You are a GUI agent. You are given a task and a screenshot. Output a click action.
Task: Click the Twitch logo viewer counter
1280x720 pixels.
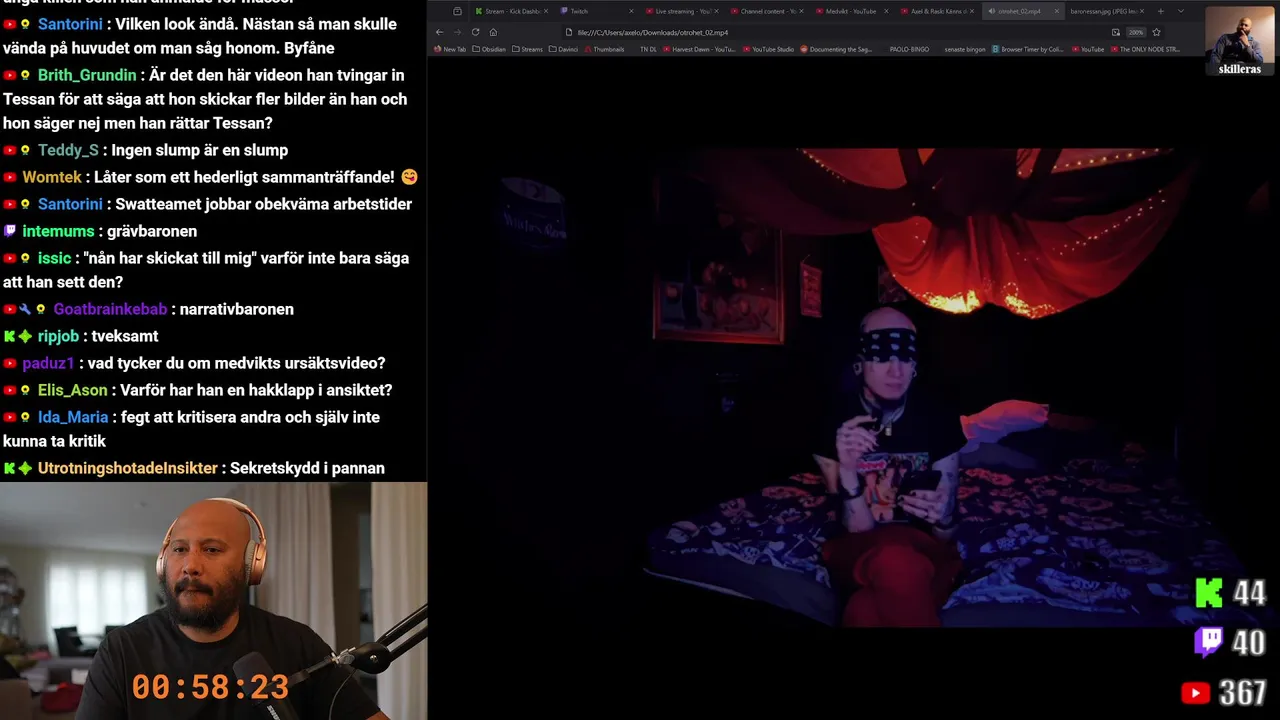1231,642
